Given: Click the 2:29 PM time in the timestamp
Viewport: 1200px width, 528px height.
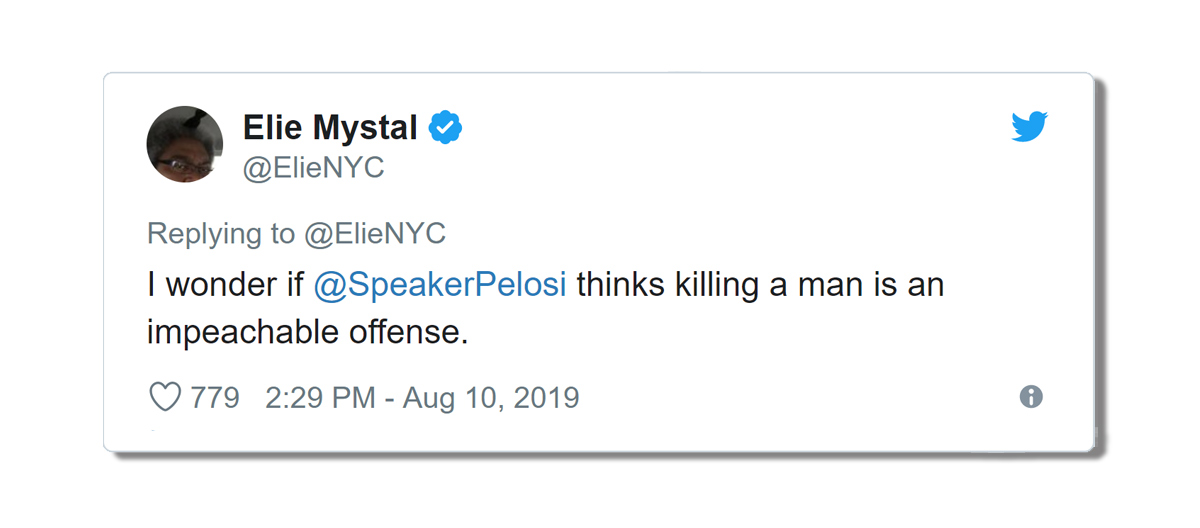Looking at the screenshot, I should [x=320, y=397].
